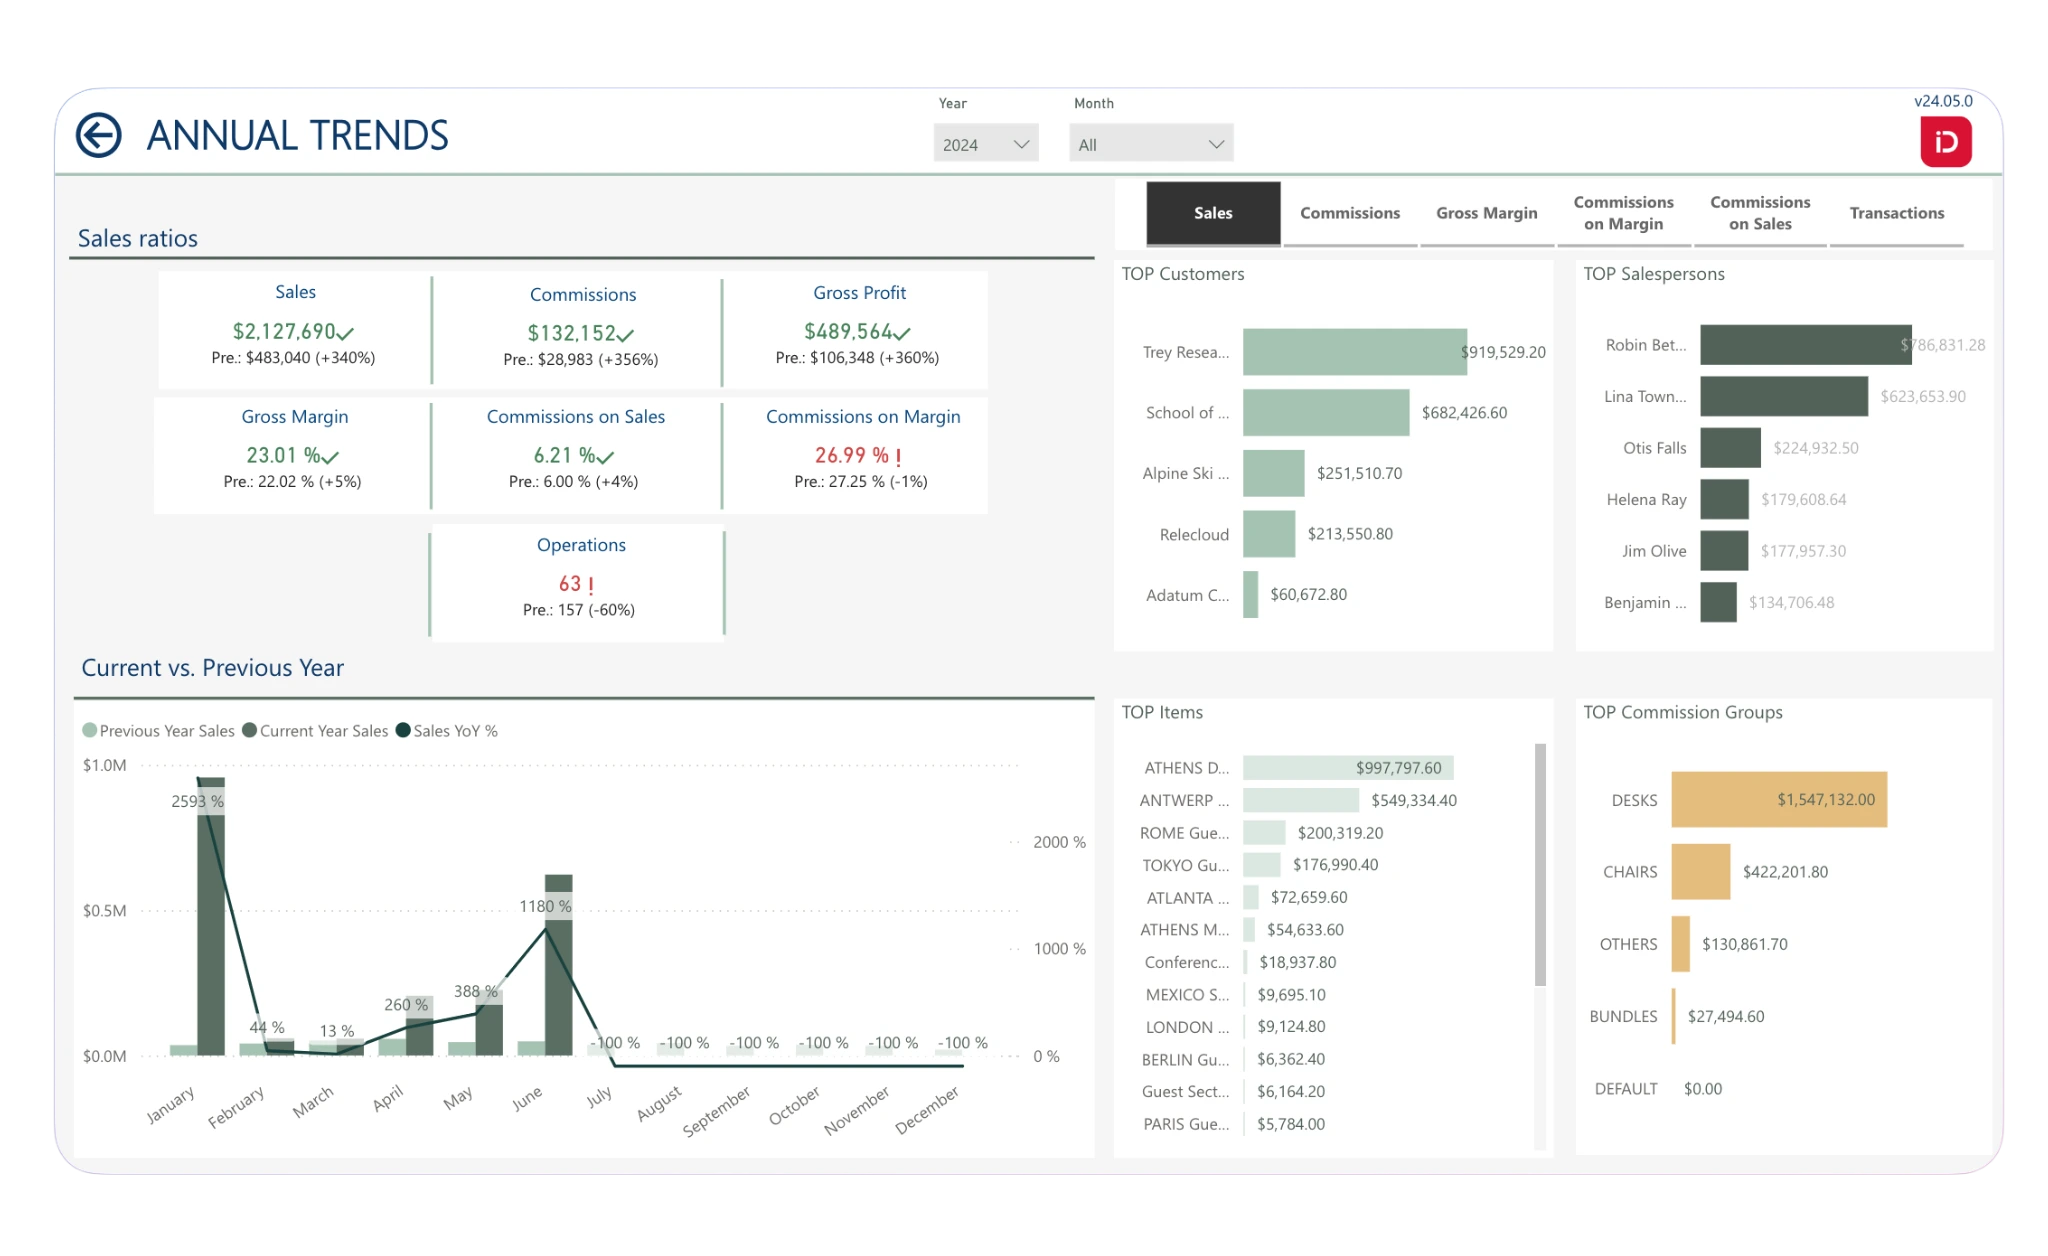Click Commissions on Margin red exclamation icon
Viewport: 2048px width, 1256px height.
coord(898,457)
